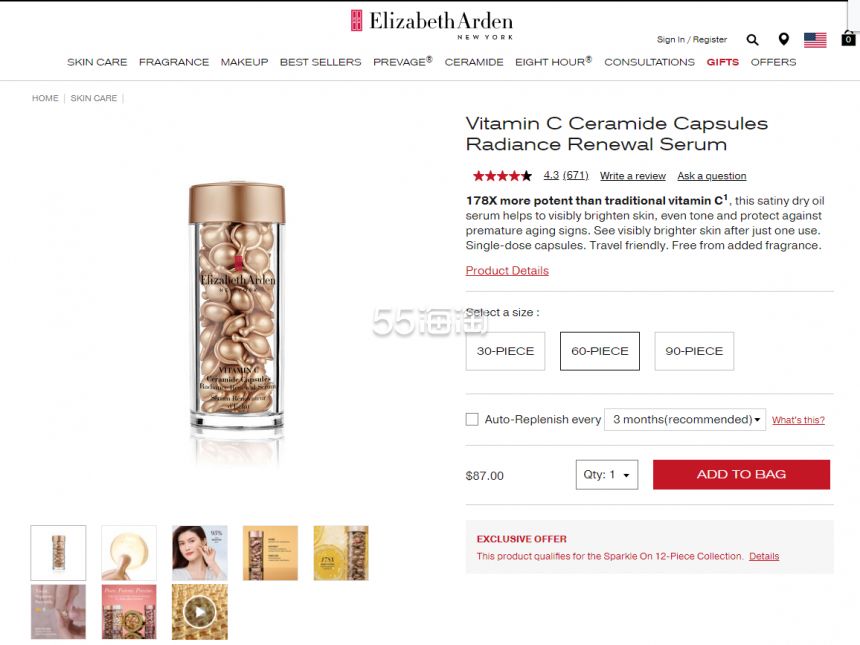Viewport: 860px width, 645px height.
Task: Select the 90-PIECE size option
Action: pyautogui.click(x=694, y=351)
